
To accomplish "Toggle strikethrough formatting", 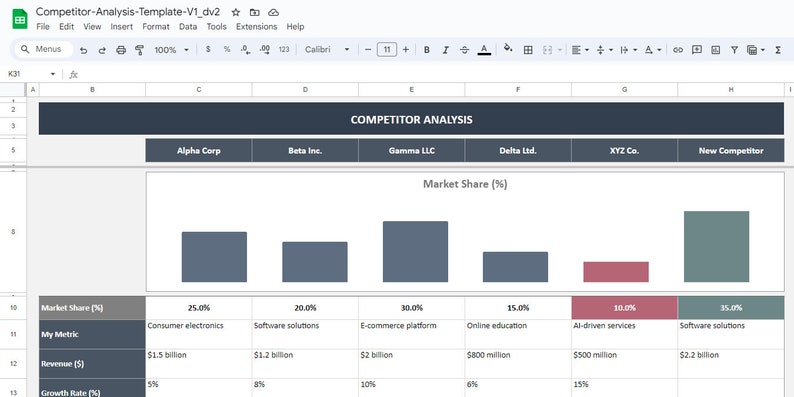I will click(x=464, y=50).
